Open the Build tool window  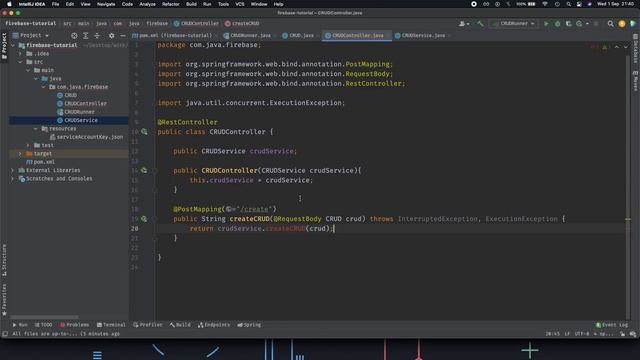click(180, 325)
